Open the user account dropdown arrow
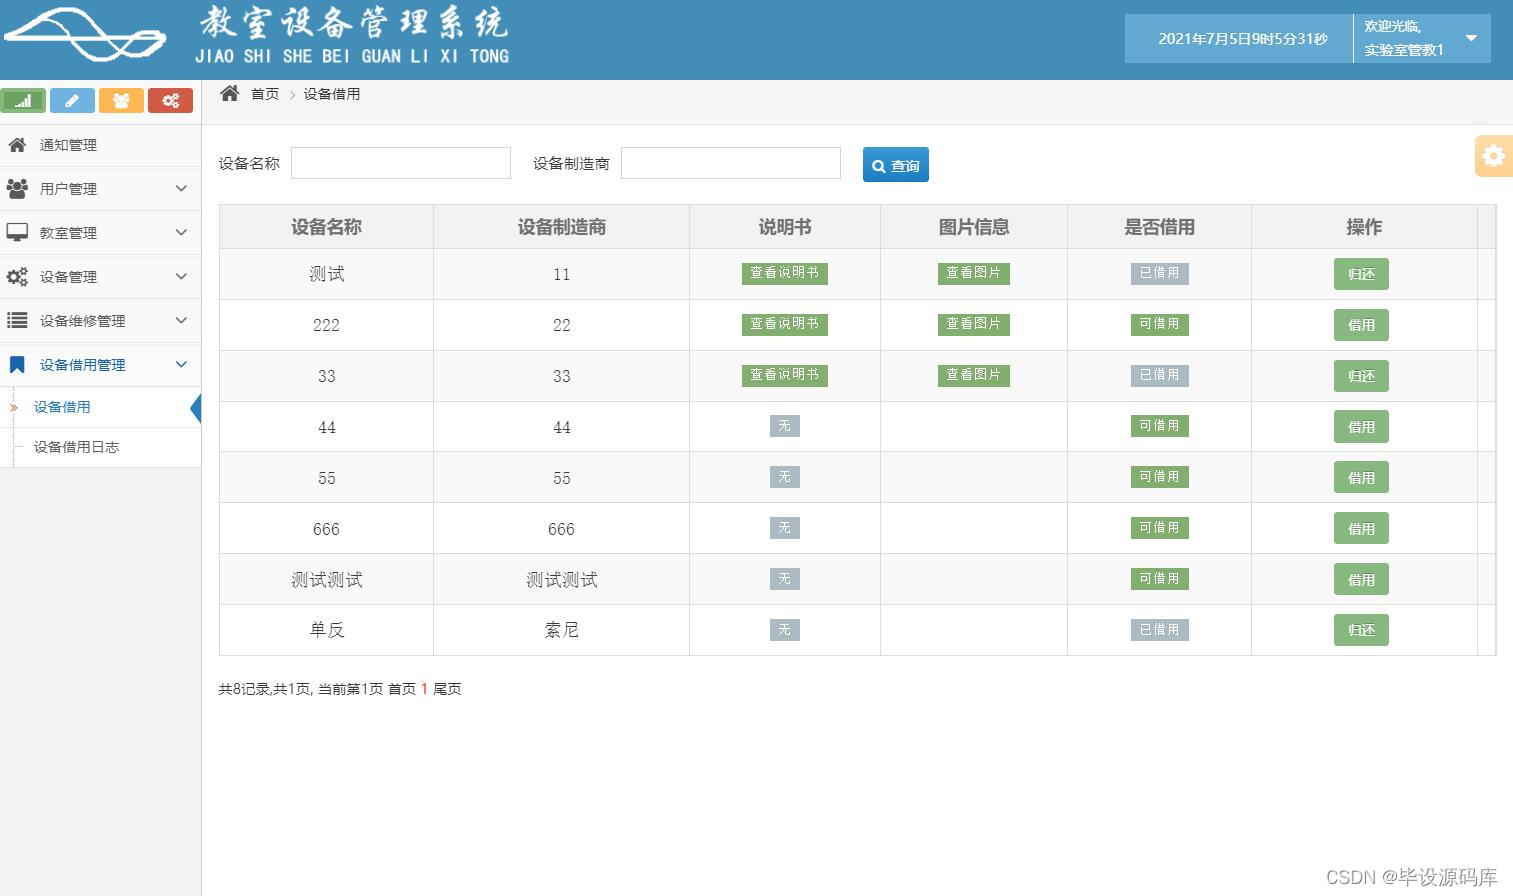Viewport: 1513px width, 896px height. coord(1471,38)
